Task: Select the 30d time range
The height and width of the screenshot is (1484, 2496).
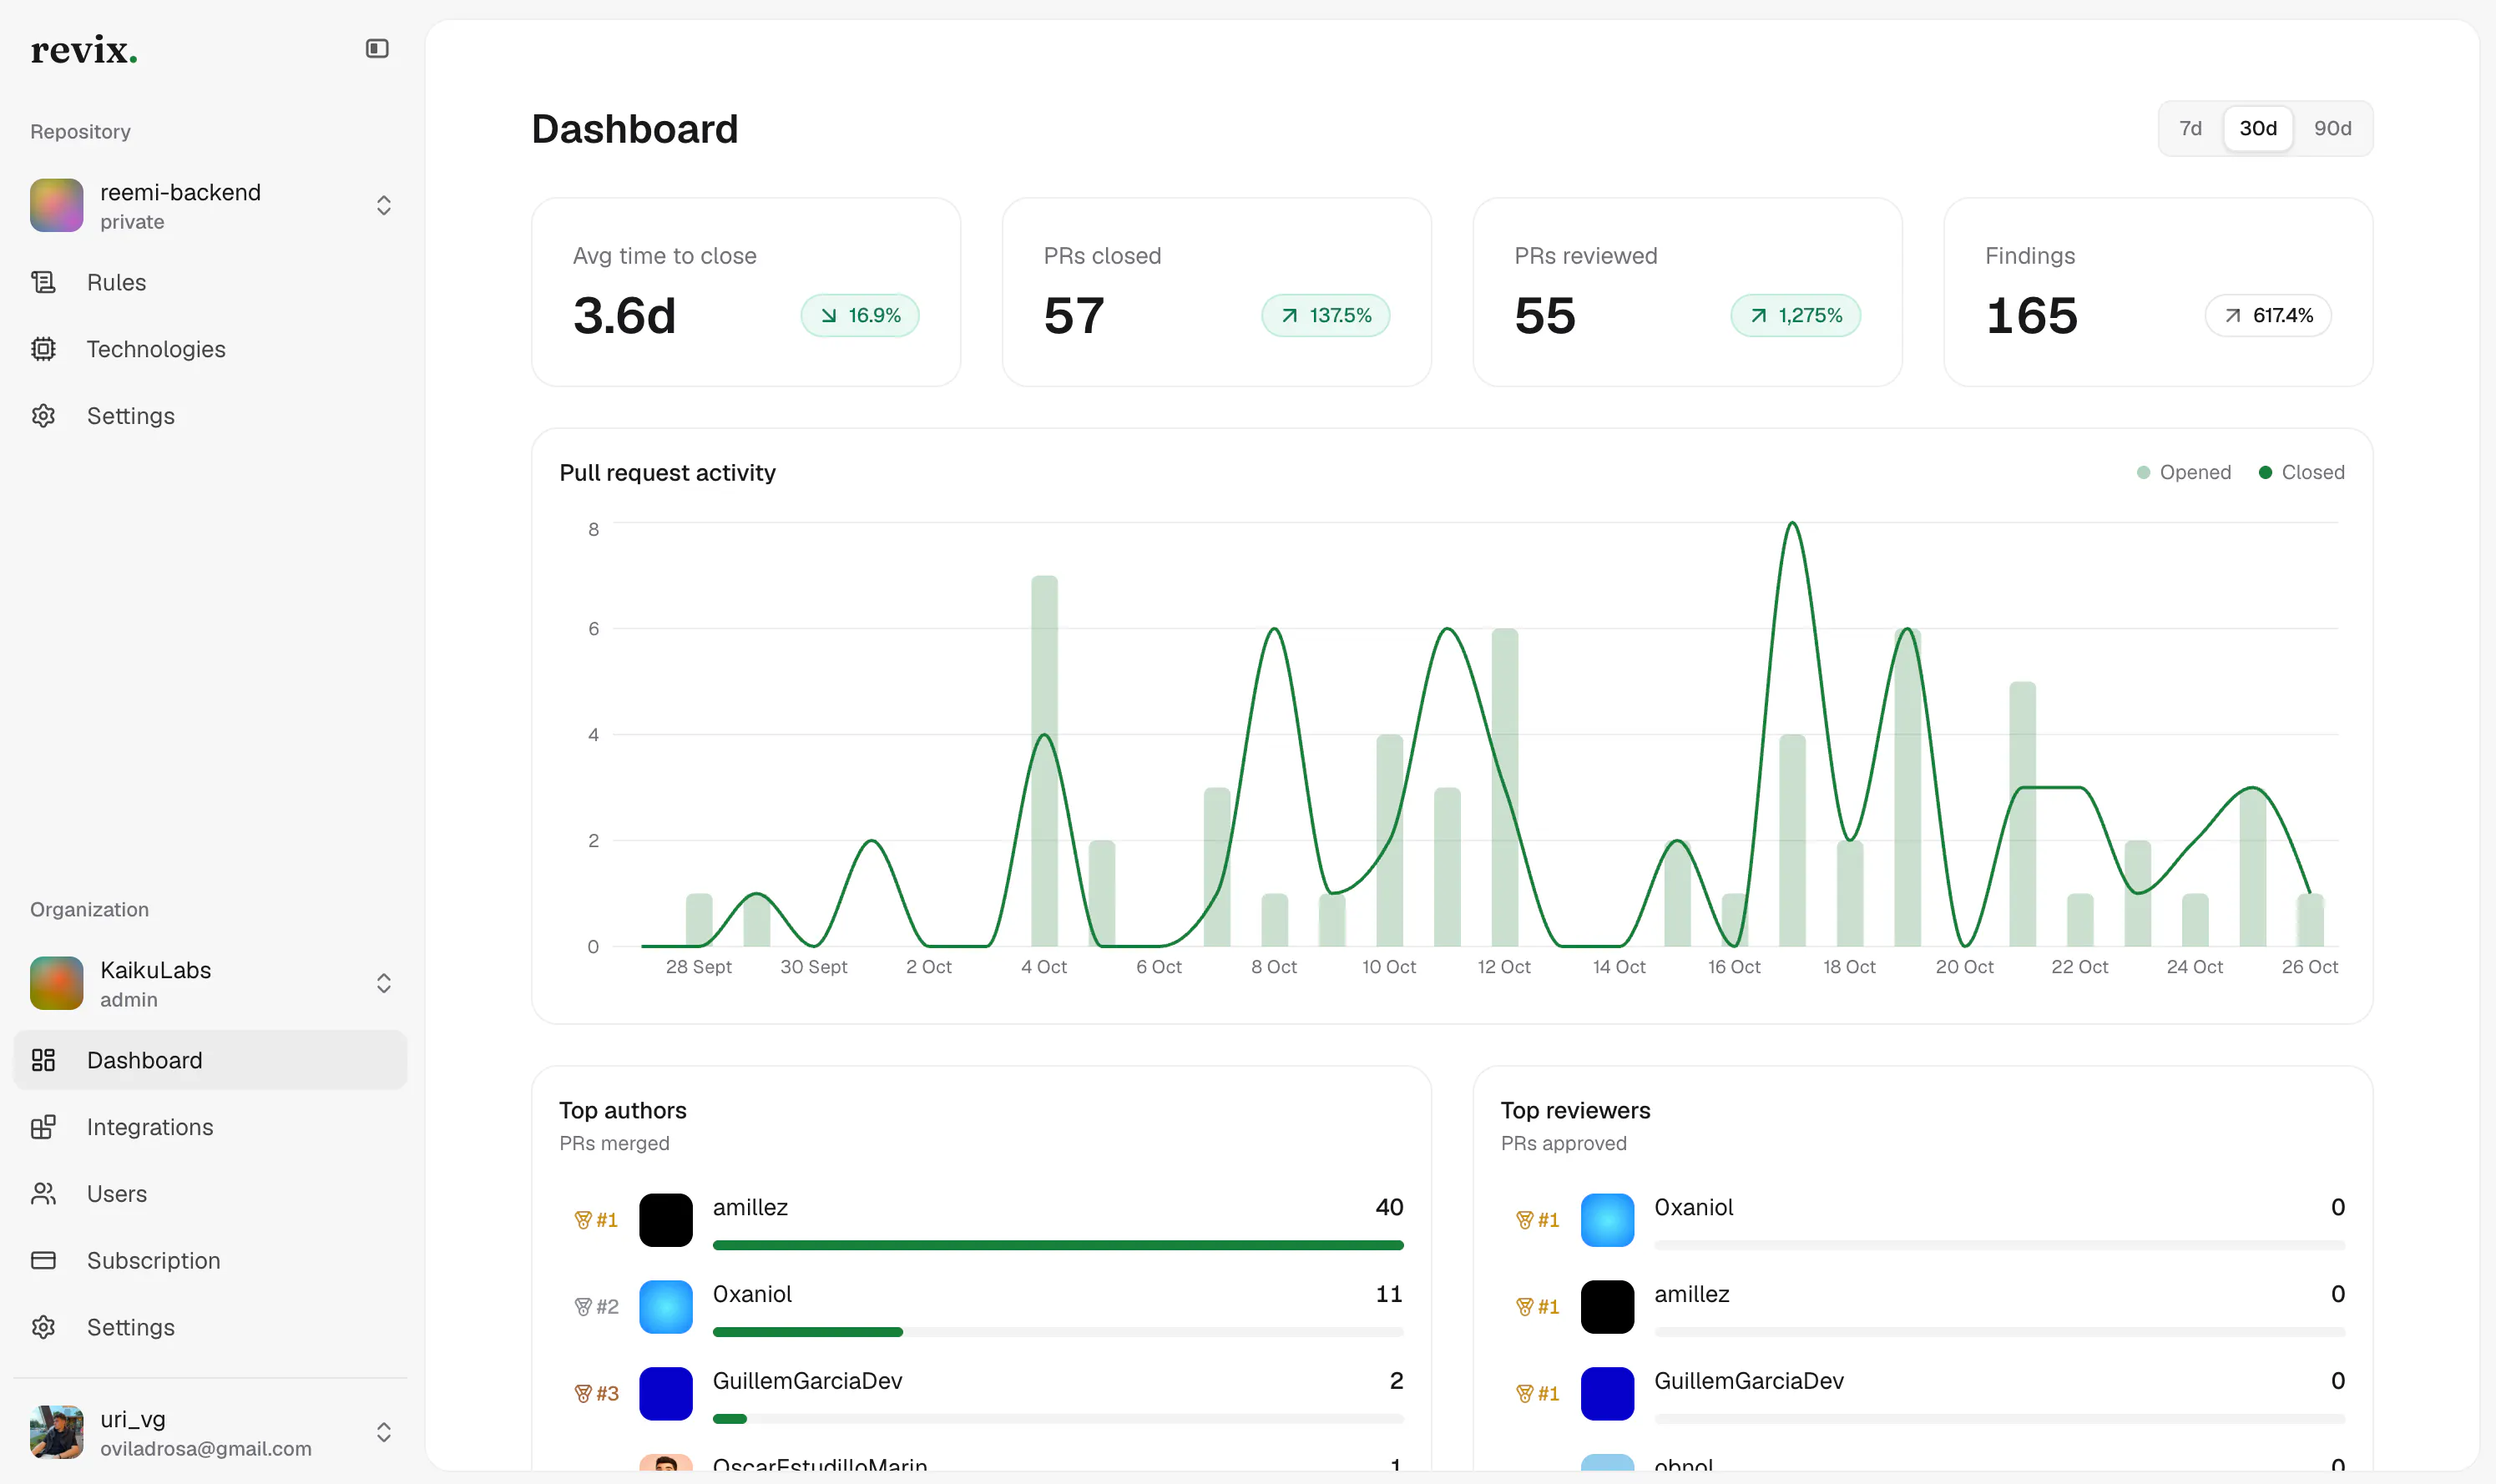Action: click(x=2258, y=128)
